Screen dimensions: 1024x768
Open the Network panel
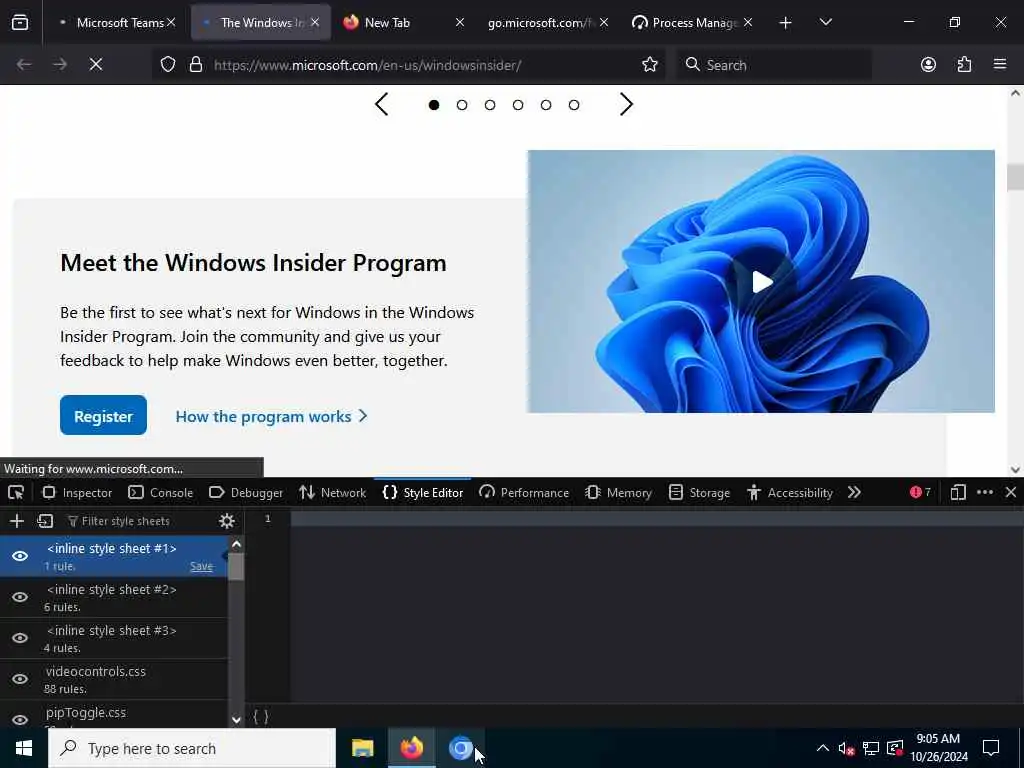pos(332,492)
